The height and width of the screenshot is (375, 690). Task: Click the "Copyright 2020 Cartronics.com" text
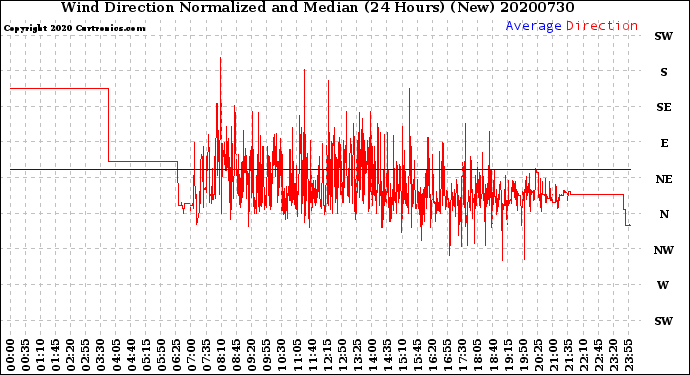(x=75, y=28)
